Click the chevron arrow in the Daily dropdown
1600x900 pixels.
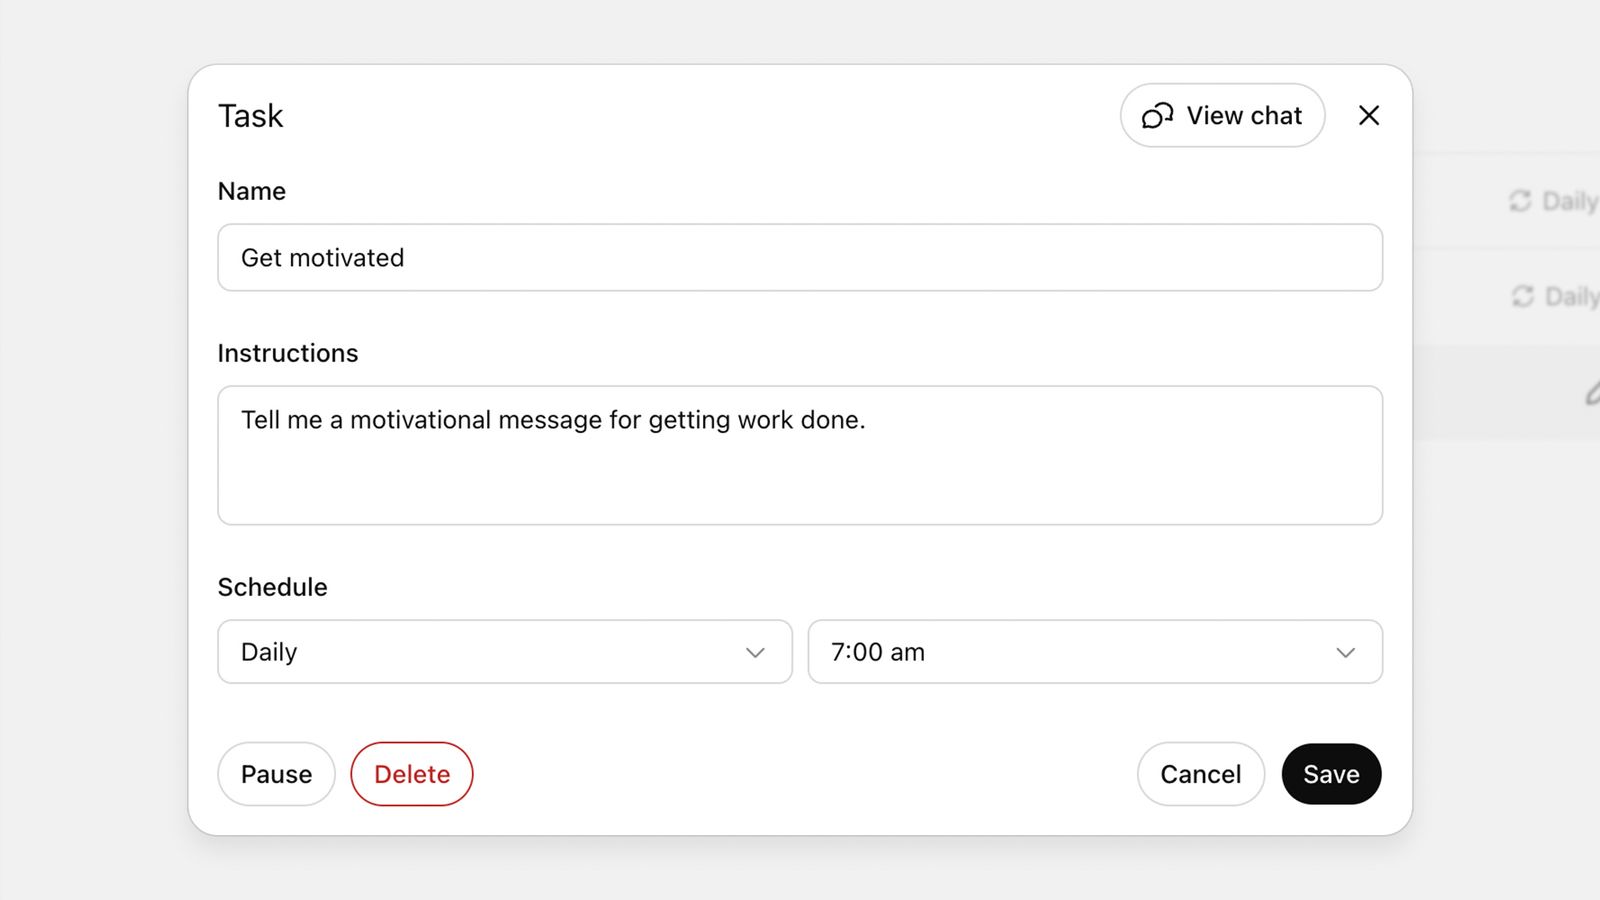tap(755, 653)
